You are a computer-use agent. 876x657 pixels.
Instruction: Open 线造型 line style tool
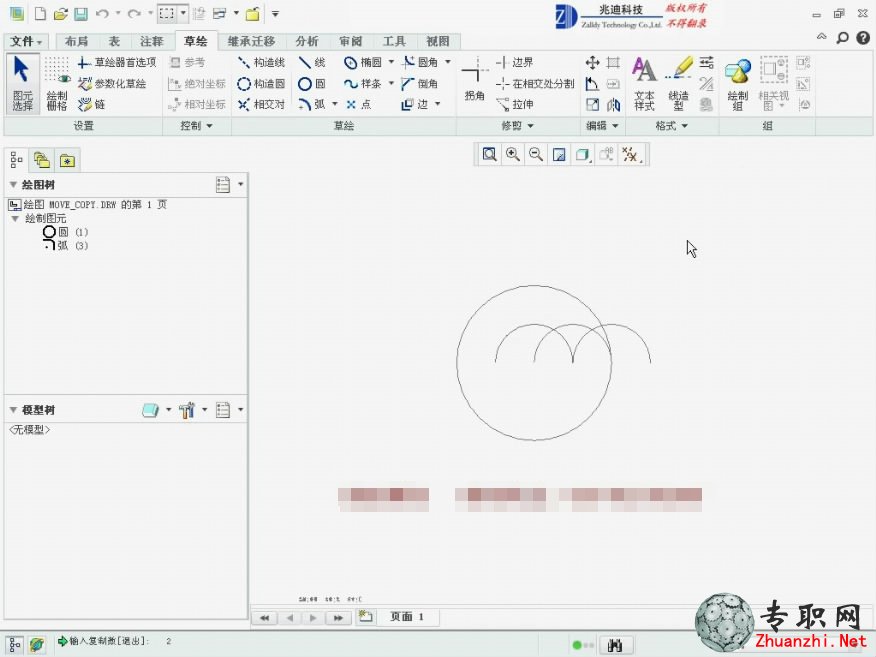coord(679,84)
